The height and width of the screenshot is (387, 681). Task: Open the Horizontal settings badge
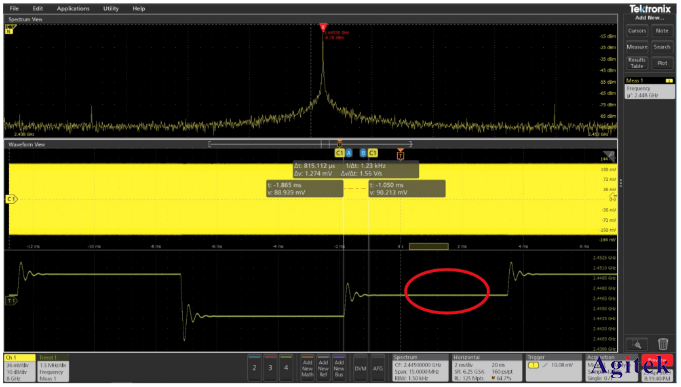coord(487,368)
